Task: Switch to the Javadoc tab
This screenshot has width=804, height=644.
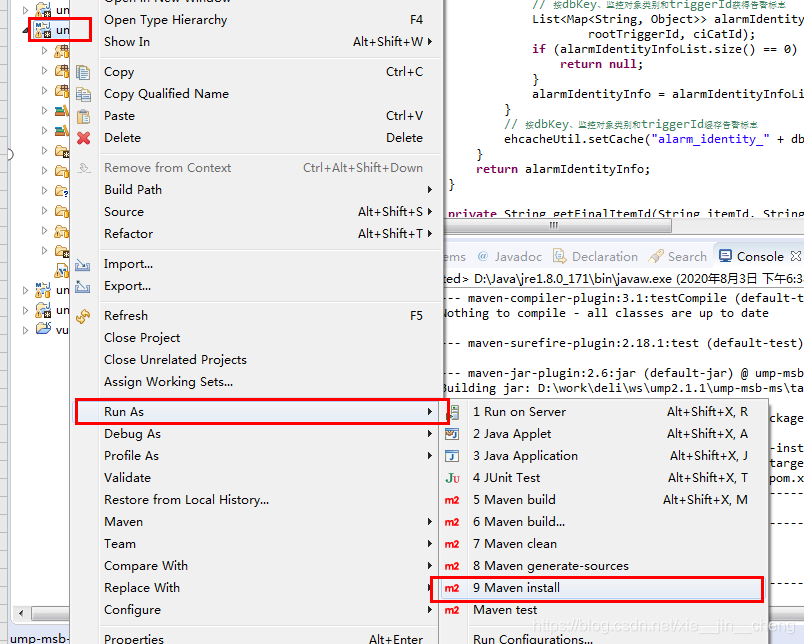Action: pyautogui.click(x=509, y=256)
